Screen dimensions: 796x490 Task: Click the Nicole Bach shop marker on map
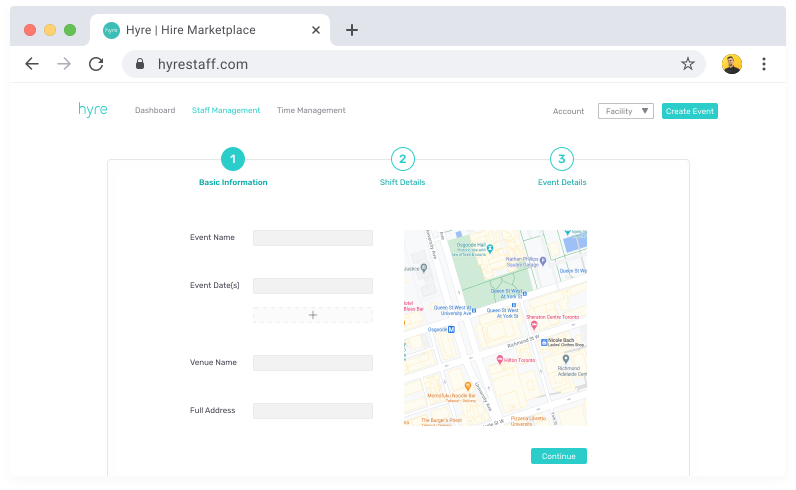pos(544,342)
